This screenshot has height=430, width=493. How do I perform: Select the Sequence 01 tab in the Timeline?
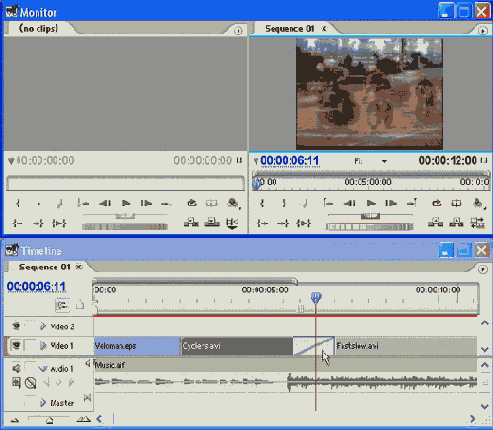pos(44,267)
